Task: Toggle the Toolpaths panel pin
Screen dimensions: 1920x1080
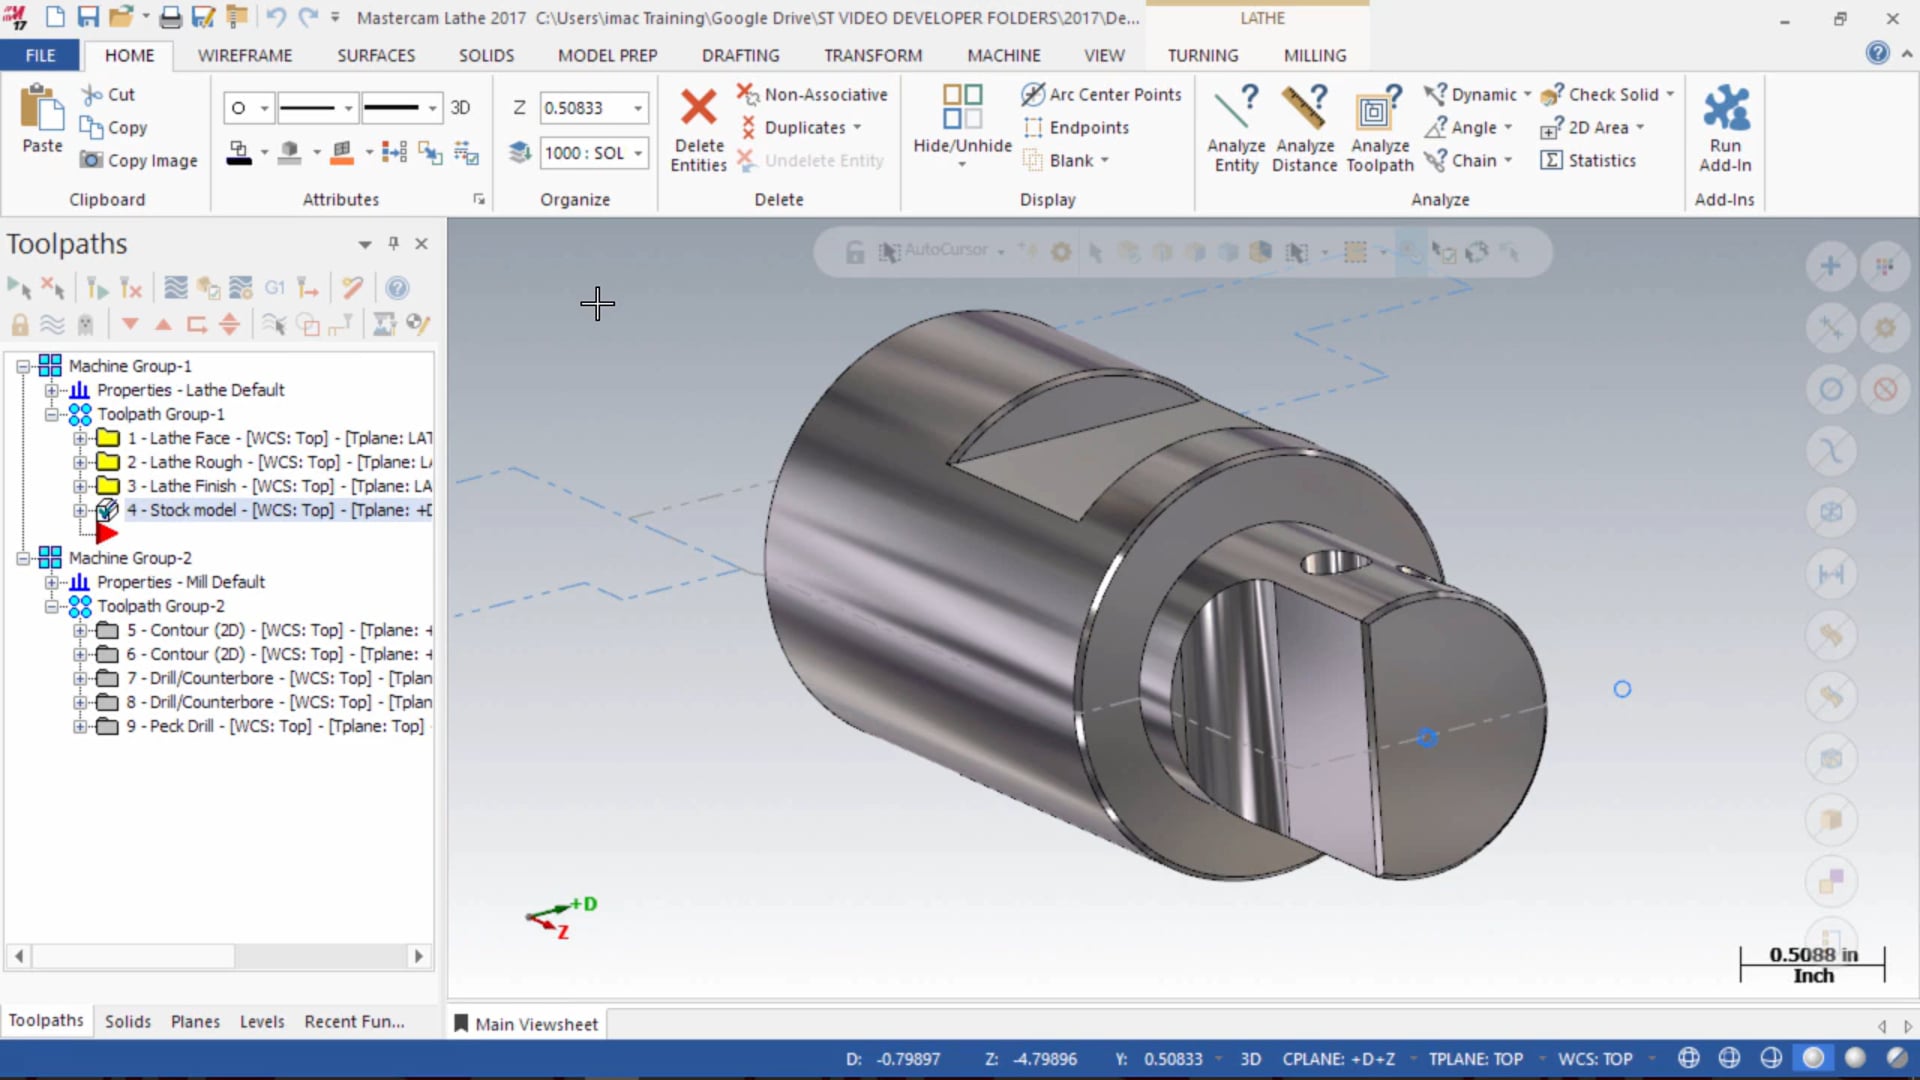Action: (x=393, y=244)
